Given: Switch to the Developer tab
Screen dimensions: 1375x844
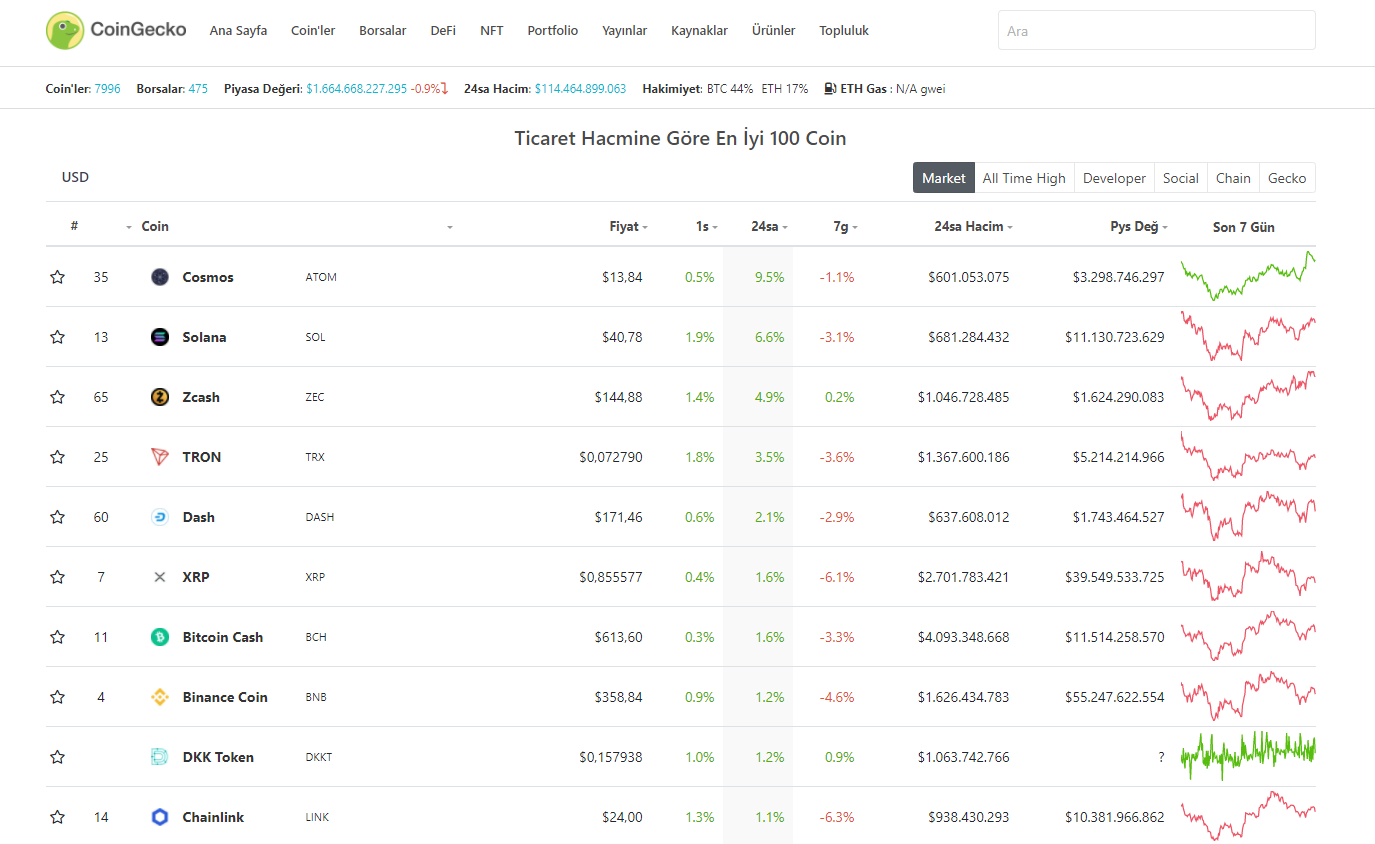Looking at the screenshot, I should (x=1114, y=178).
